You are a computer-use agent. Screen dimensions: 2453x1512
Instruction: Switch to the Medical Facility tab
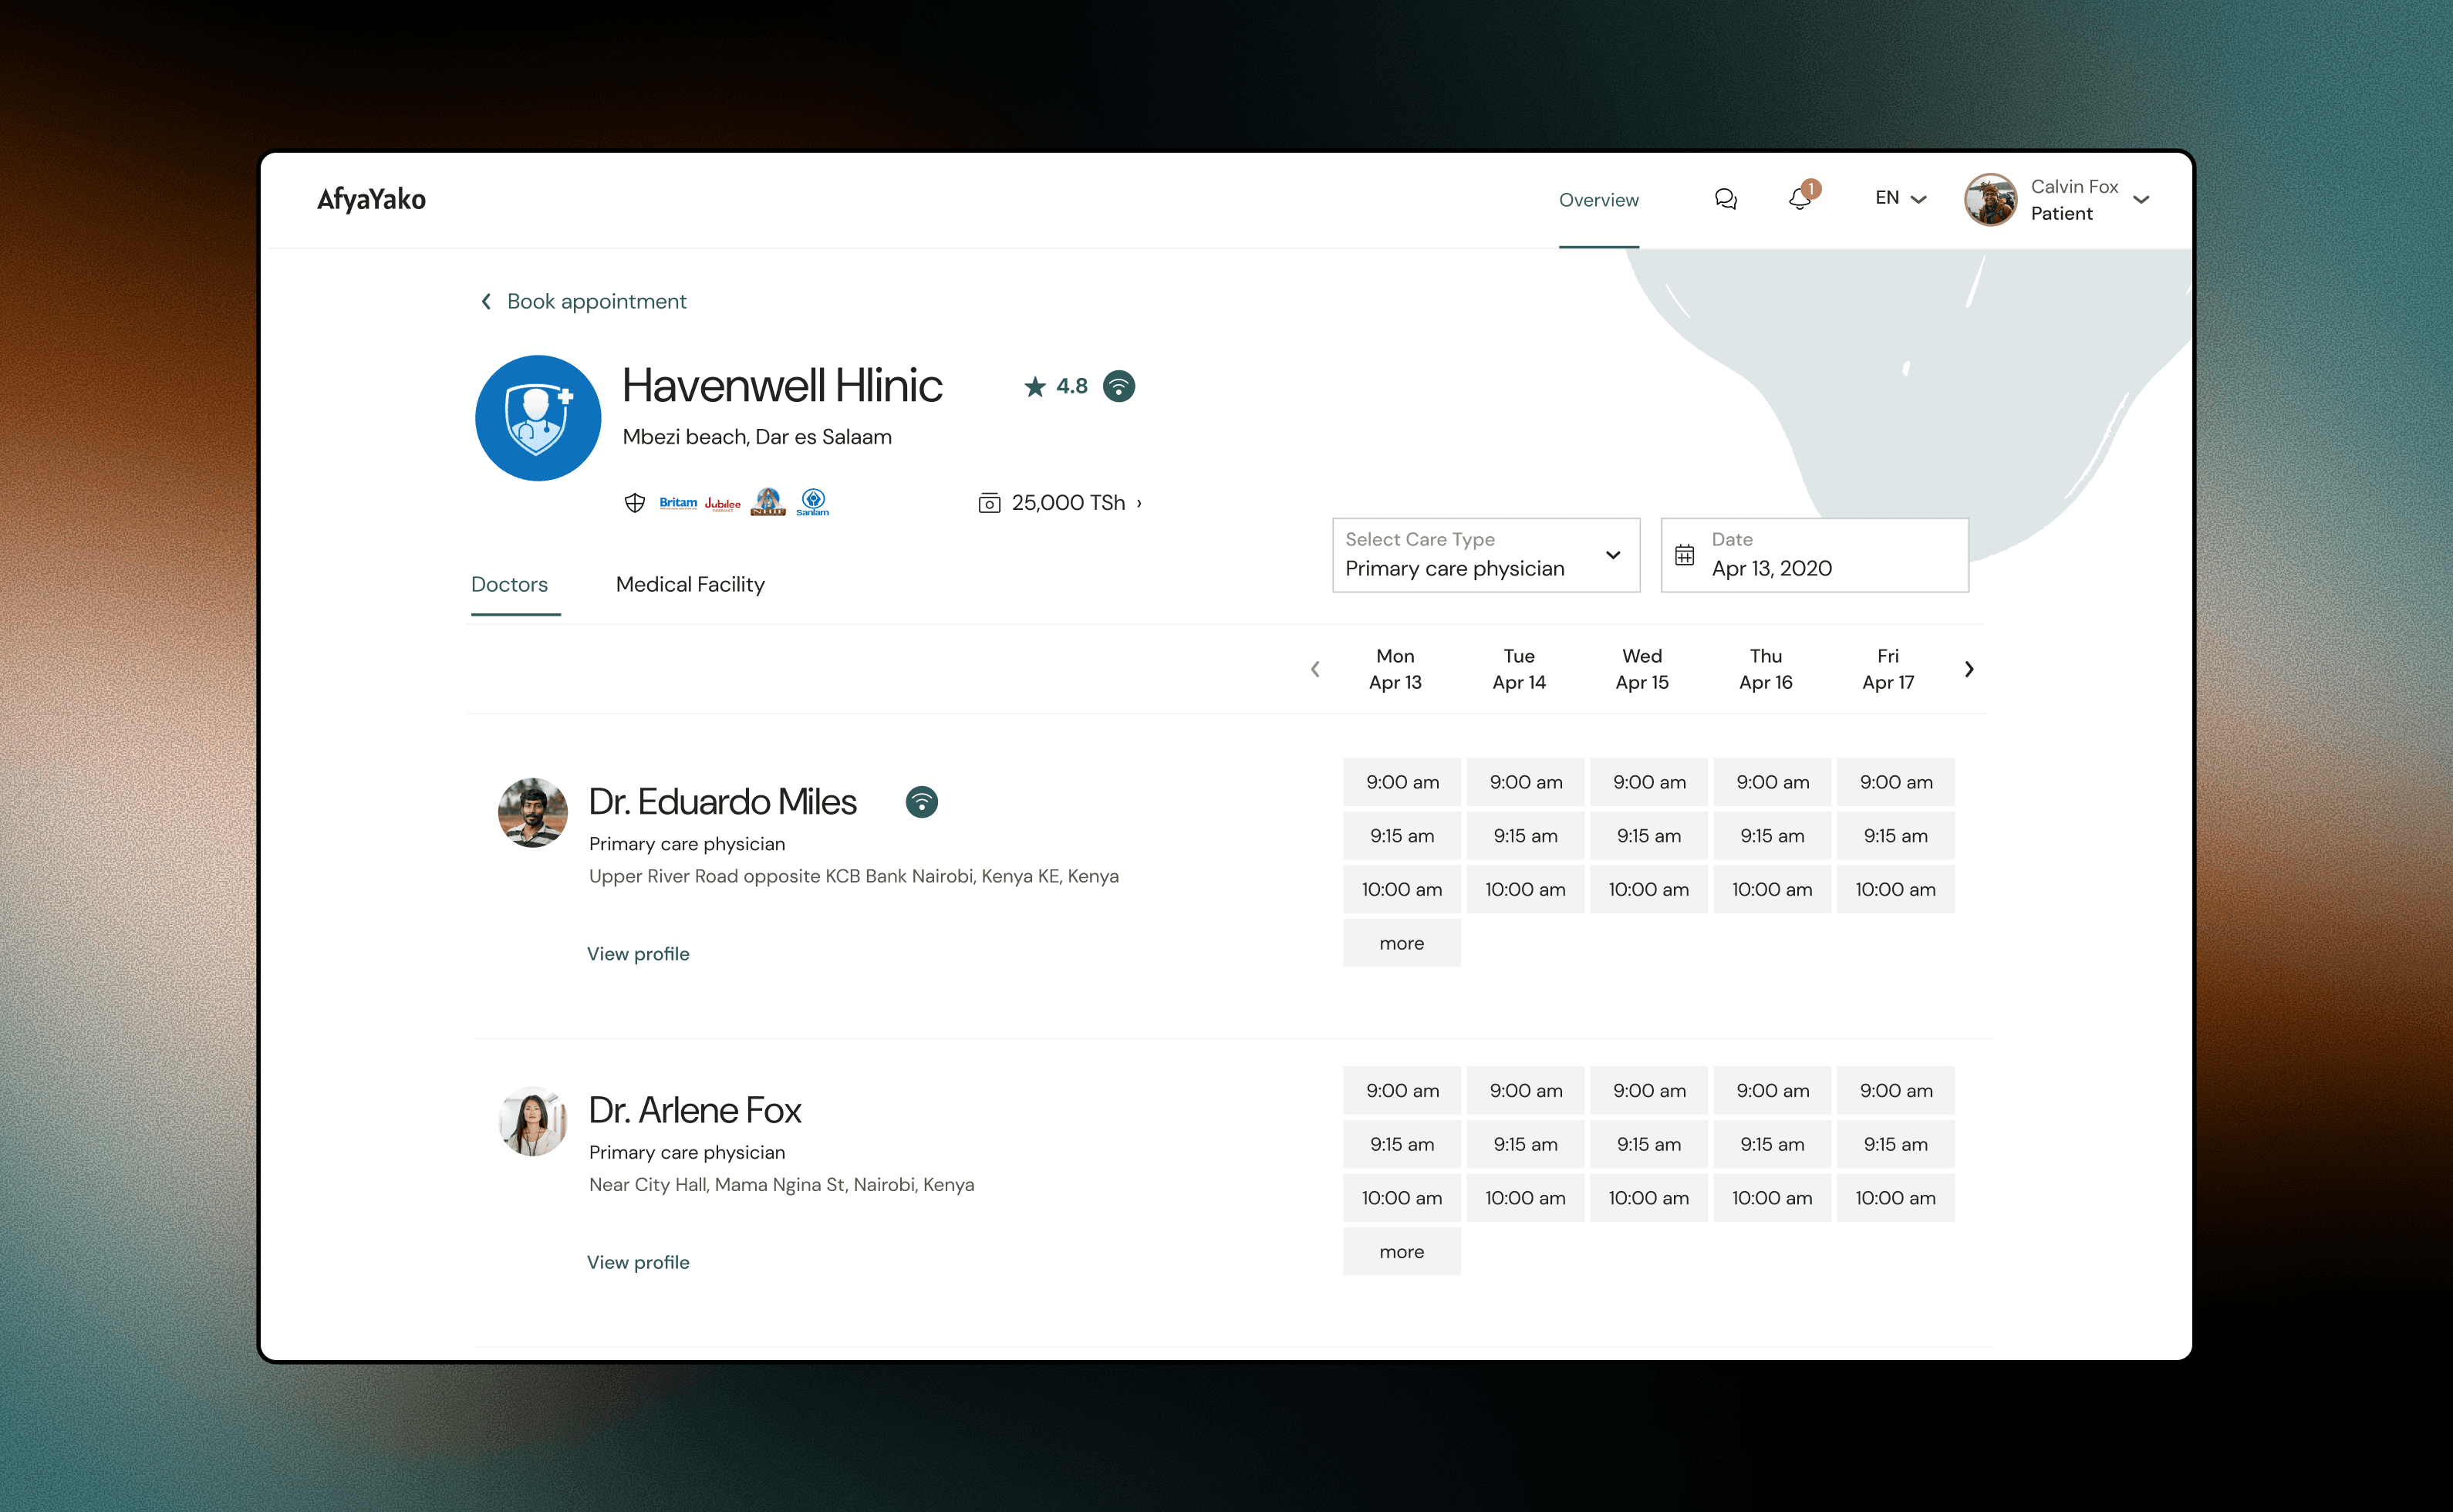(x=690, y=585)
